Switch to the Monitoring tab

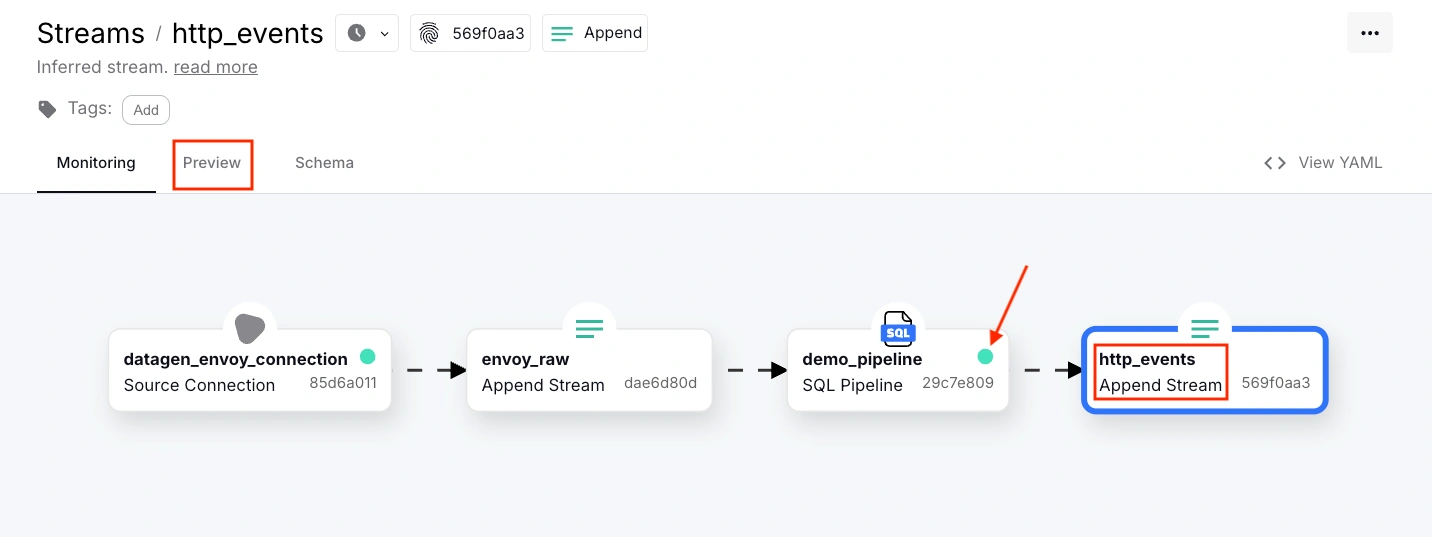pos(96,163)
